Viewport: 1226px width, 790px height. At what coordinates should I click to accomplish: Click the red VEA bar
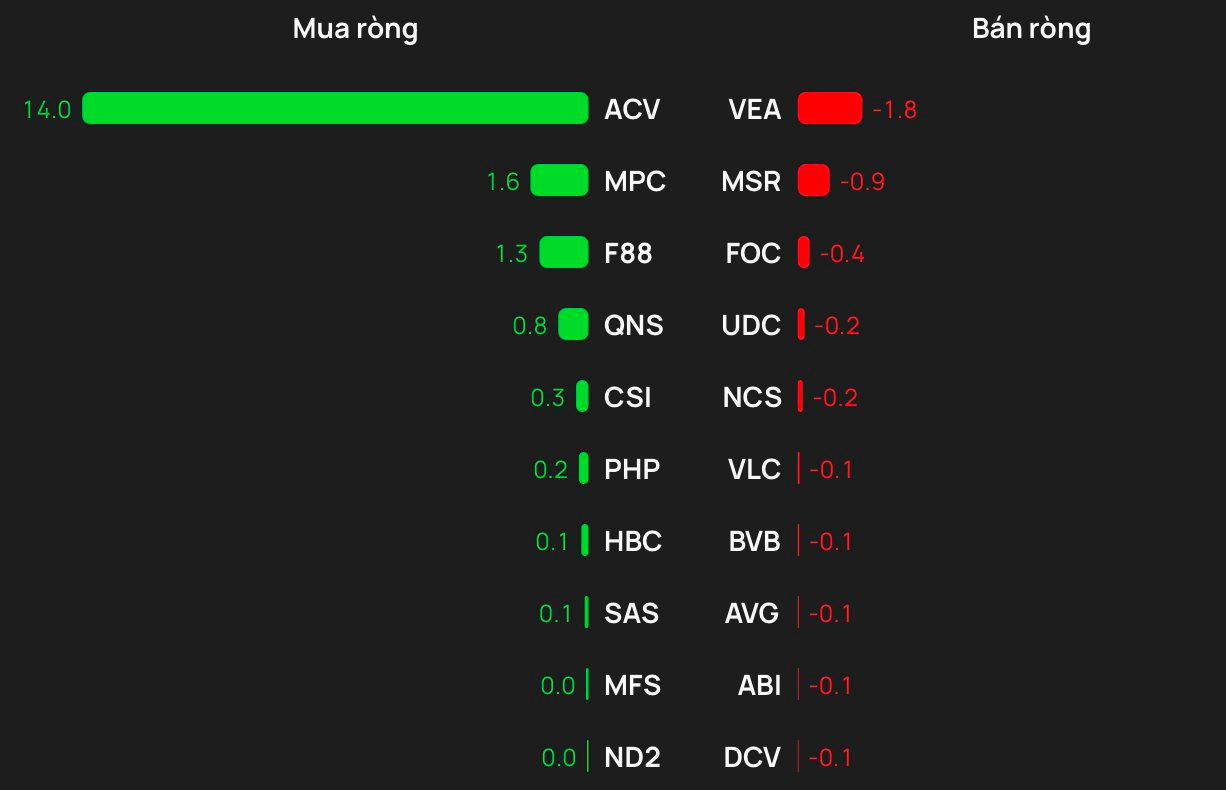point(829,108)
